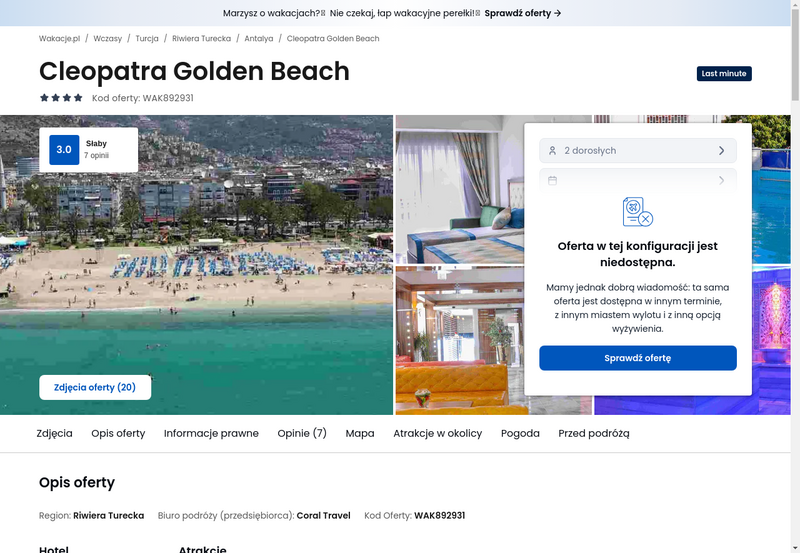
Task: Go to Informacje prawne tab
Action: pyautogui.click(x=211, y=434)
